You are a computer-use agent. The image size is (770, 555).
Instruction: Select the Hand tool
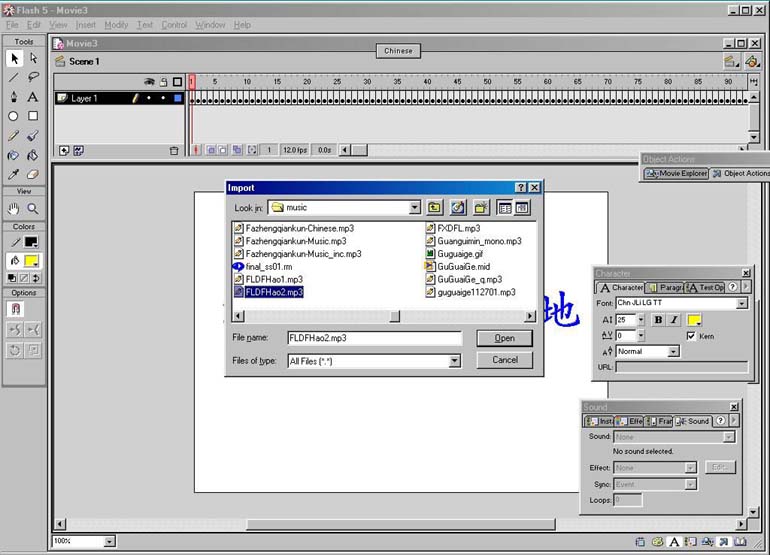click(x=14, y=209)
